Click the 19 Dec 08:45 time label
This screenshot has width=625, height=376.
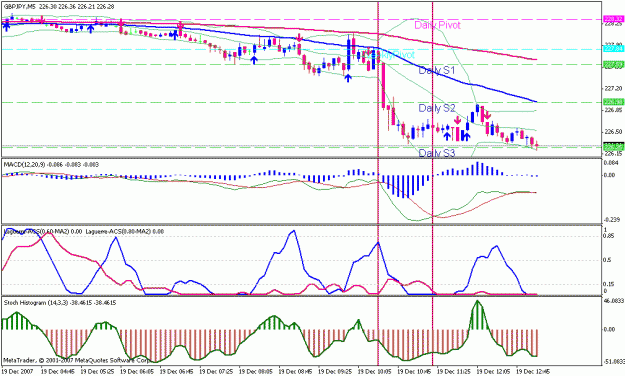(294, 371)
